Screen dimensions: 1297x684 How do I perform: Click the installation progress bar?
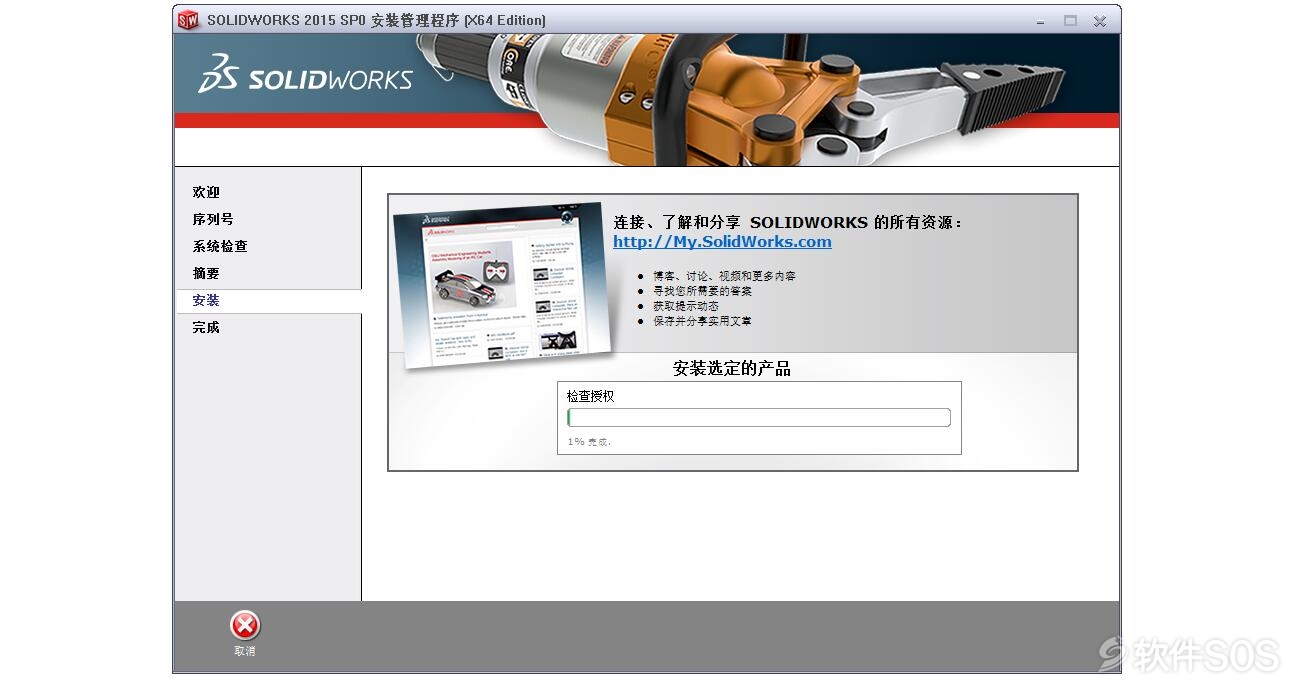[759, 418]
